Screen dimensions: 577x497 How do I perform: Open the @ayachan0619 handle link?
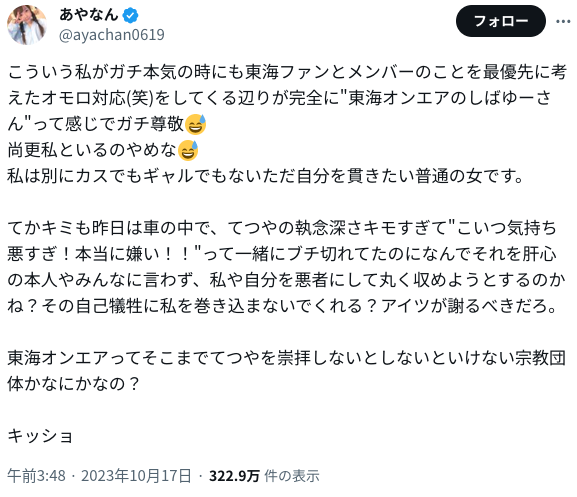111,35
